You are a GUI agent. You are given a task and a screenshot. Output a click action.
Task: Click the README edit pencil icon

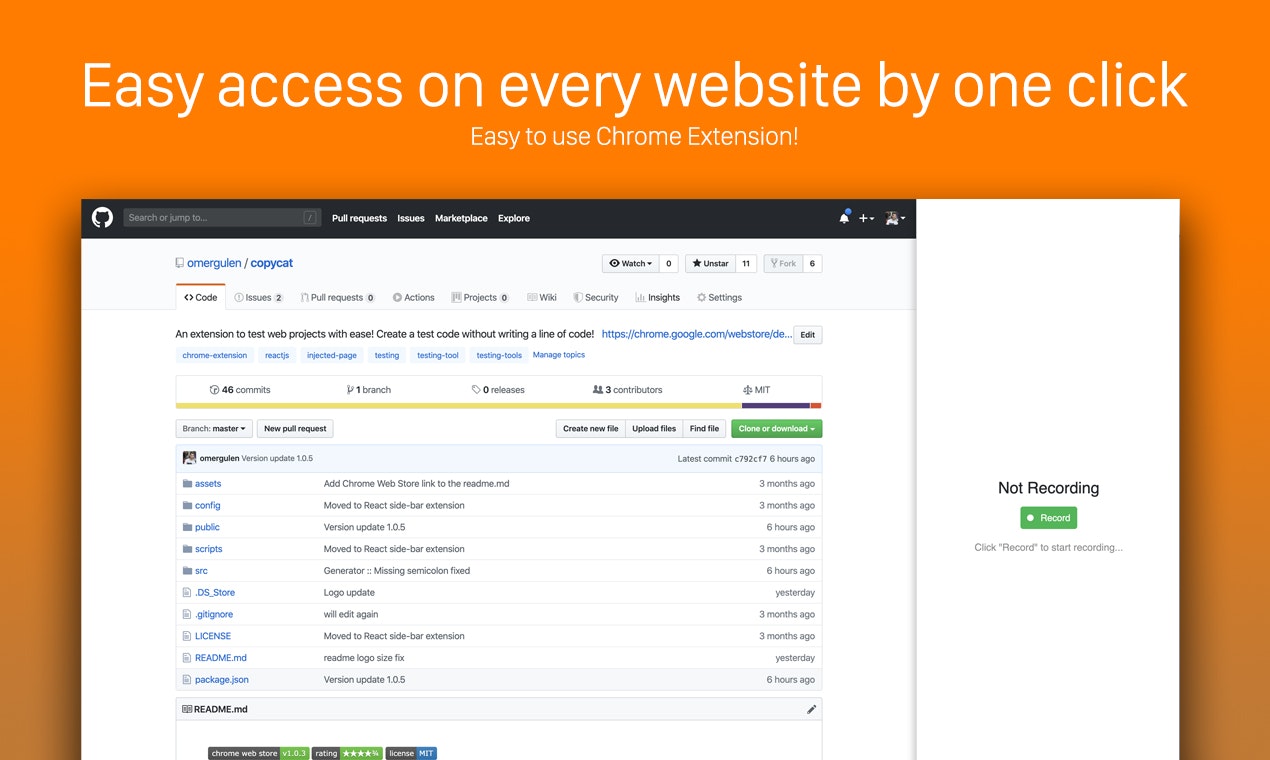[x=812, y=709]
